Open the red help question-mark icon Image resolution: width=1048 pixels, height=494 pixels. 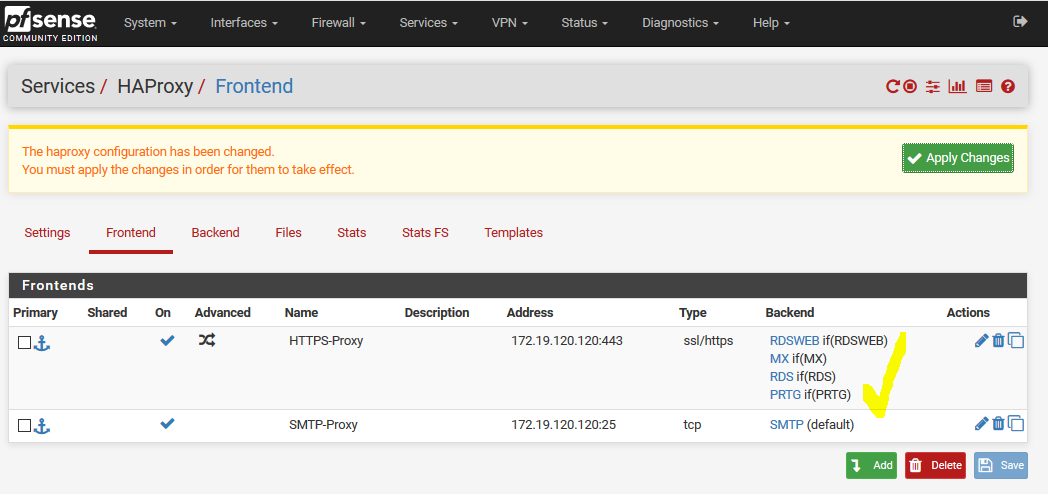(x=1008, y=86)
